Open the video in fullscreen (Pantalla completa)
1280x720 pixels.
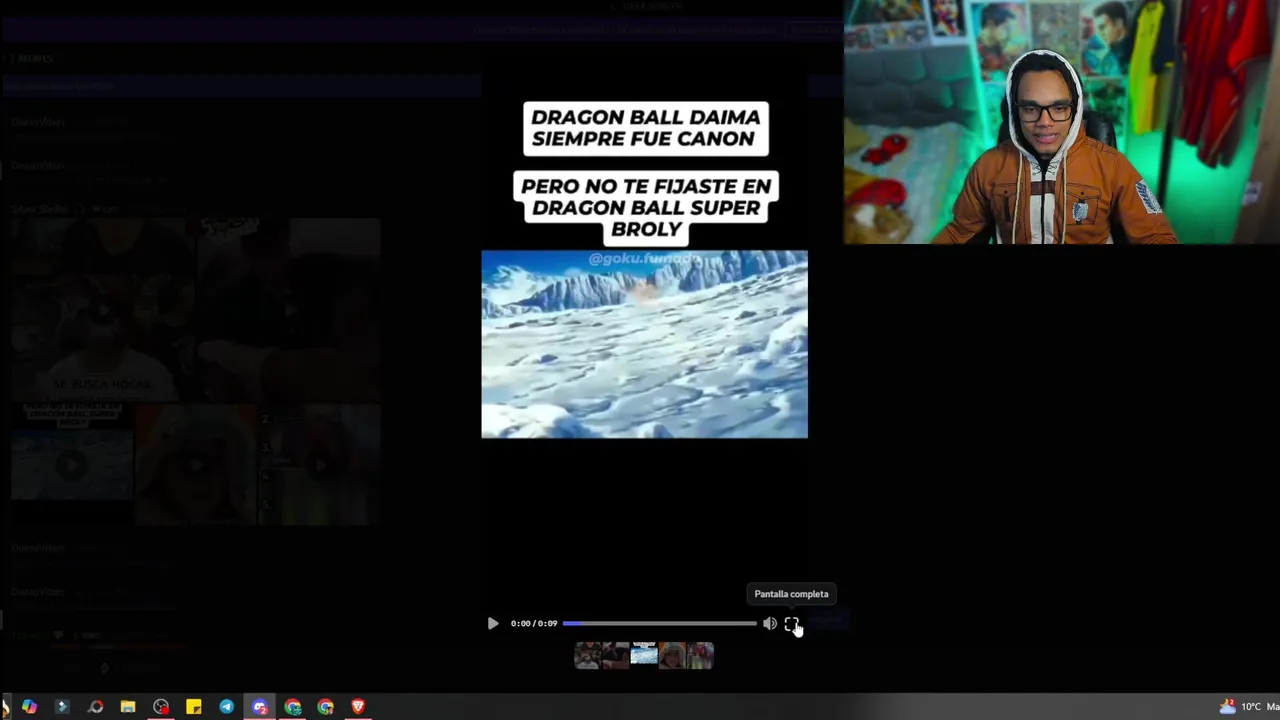791,623
